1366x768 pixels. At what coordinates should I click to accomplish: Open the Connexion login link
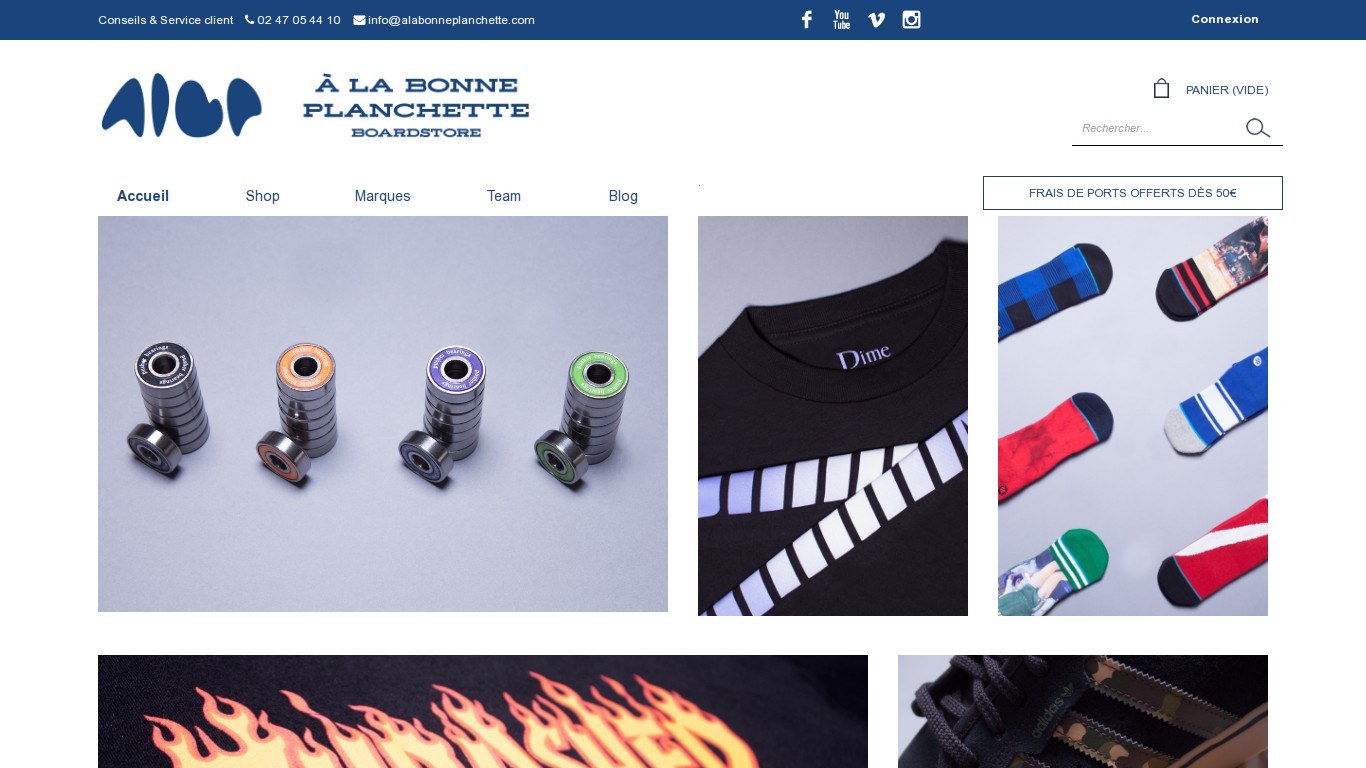(x=1225, y=19)
